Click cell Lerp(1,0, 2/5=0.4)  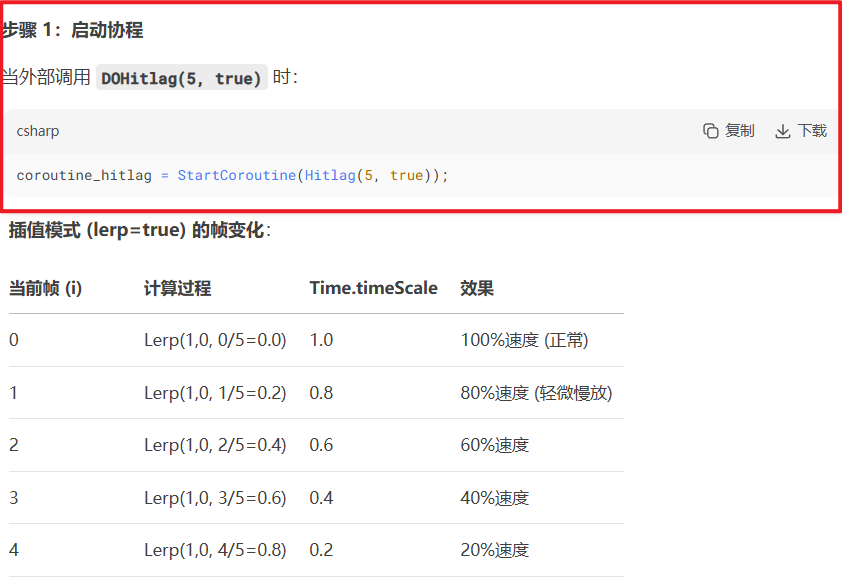(x=215, y=445)
